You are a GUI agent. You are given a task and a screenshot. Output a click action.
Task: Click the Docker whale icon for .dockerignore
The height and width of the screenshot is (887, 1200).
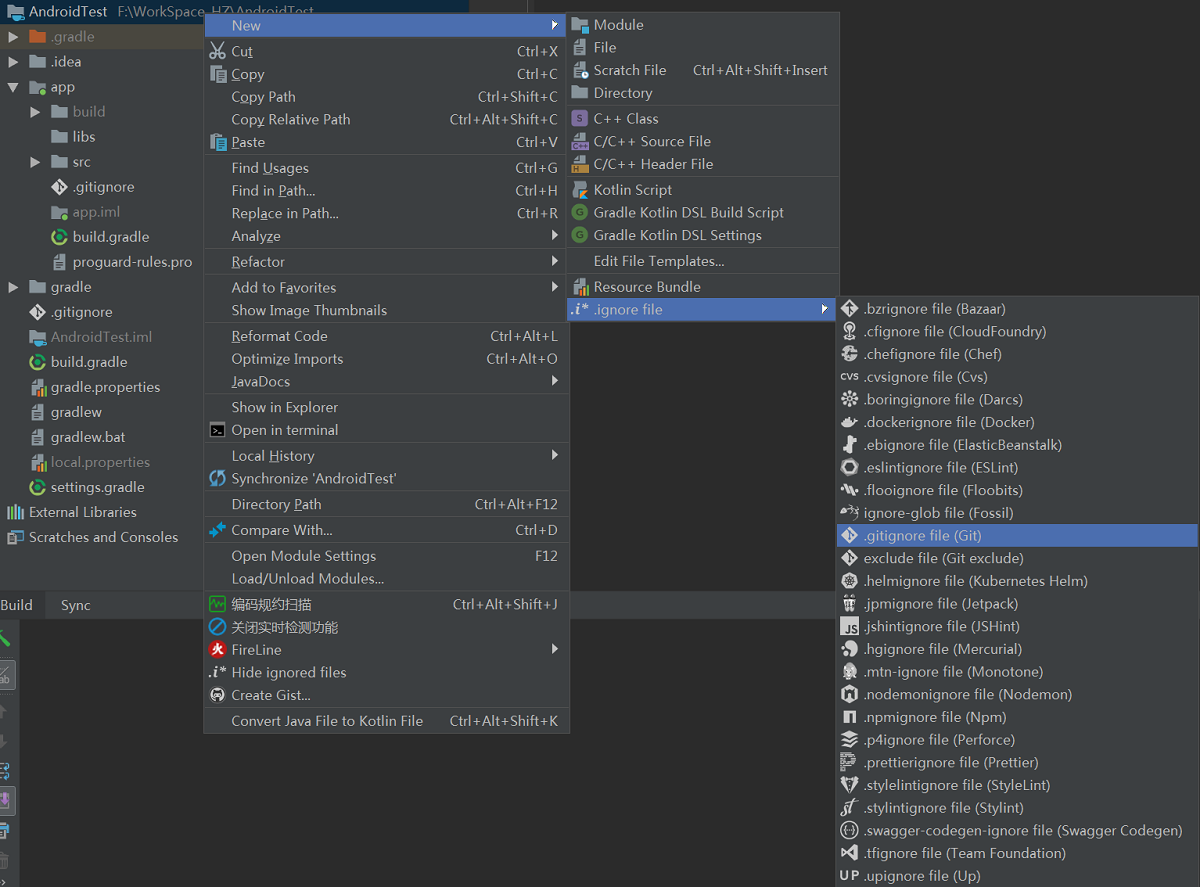click(x=850, y=422)
